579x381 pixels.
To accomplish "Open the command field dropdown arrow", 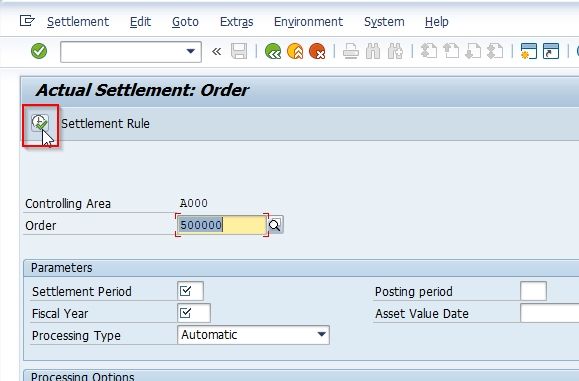I will (191, 51).
